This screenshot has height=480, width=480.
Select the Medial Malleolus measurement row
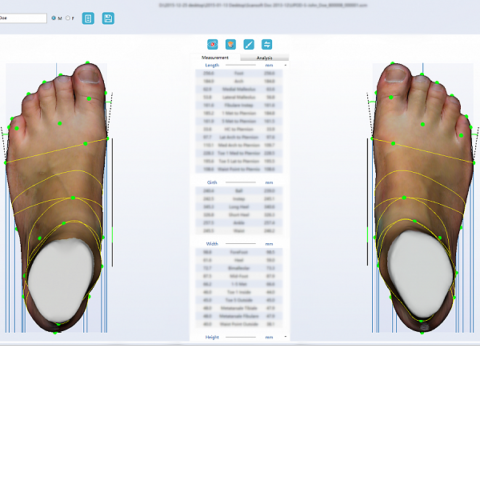coord(239,89)
